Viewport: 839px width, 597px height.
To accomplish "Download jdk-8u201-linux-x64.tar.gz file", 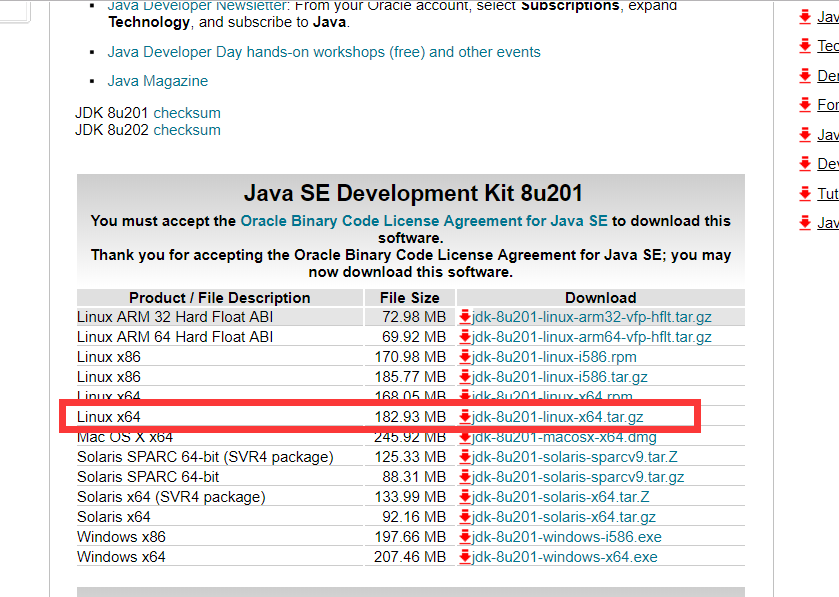I will (x=558, y=417).
